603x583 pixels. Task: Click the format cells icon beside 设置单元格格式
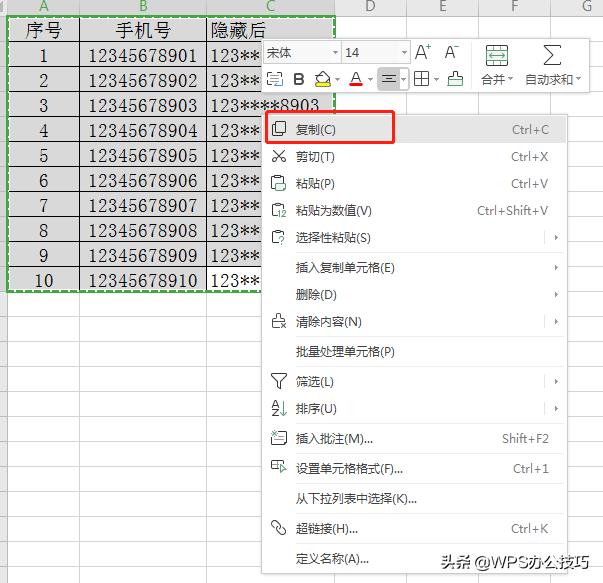pos(279,466)
